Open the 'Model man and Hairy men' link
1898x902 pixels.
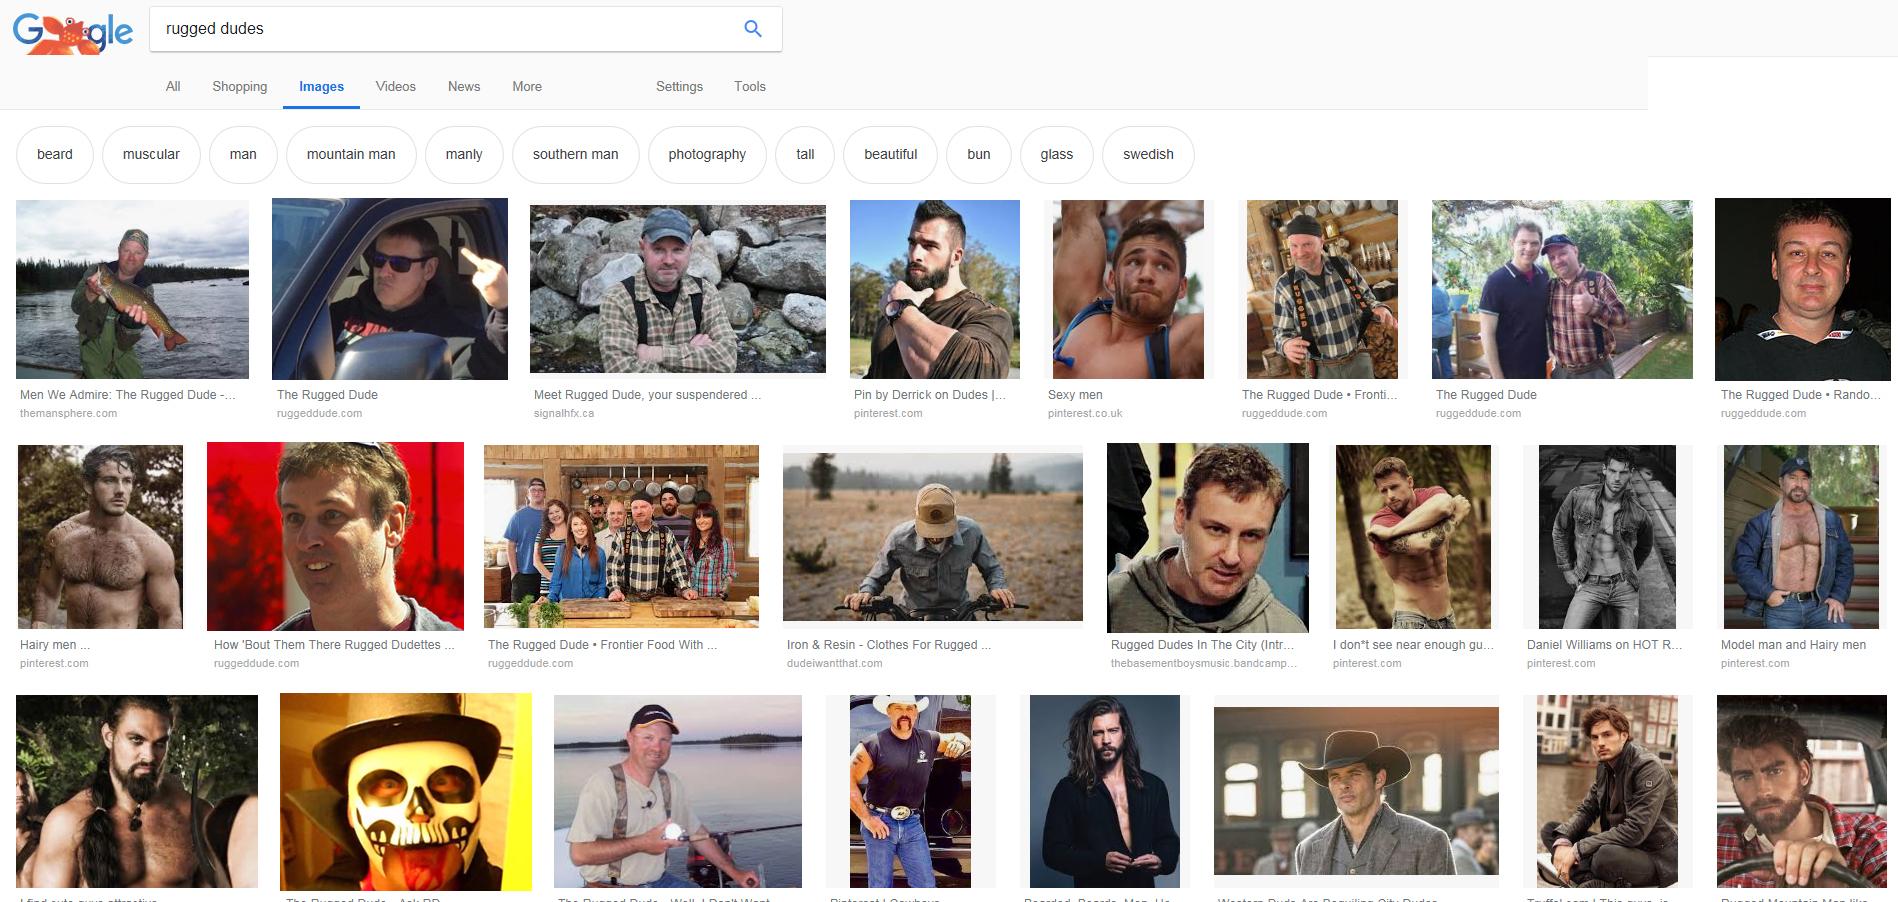tap(1793, 645)
